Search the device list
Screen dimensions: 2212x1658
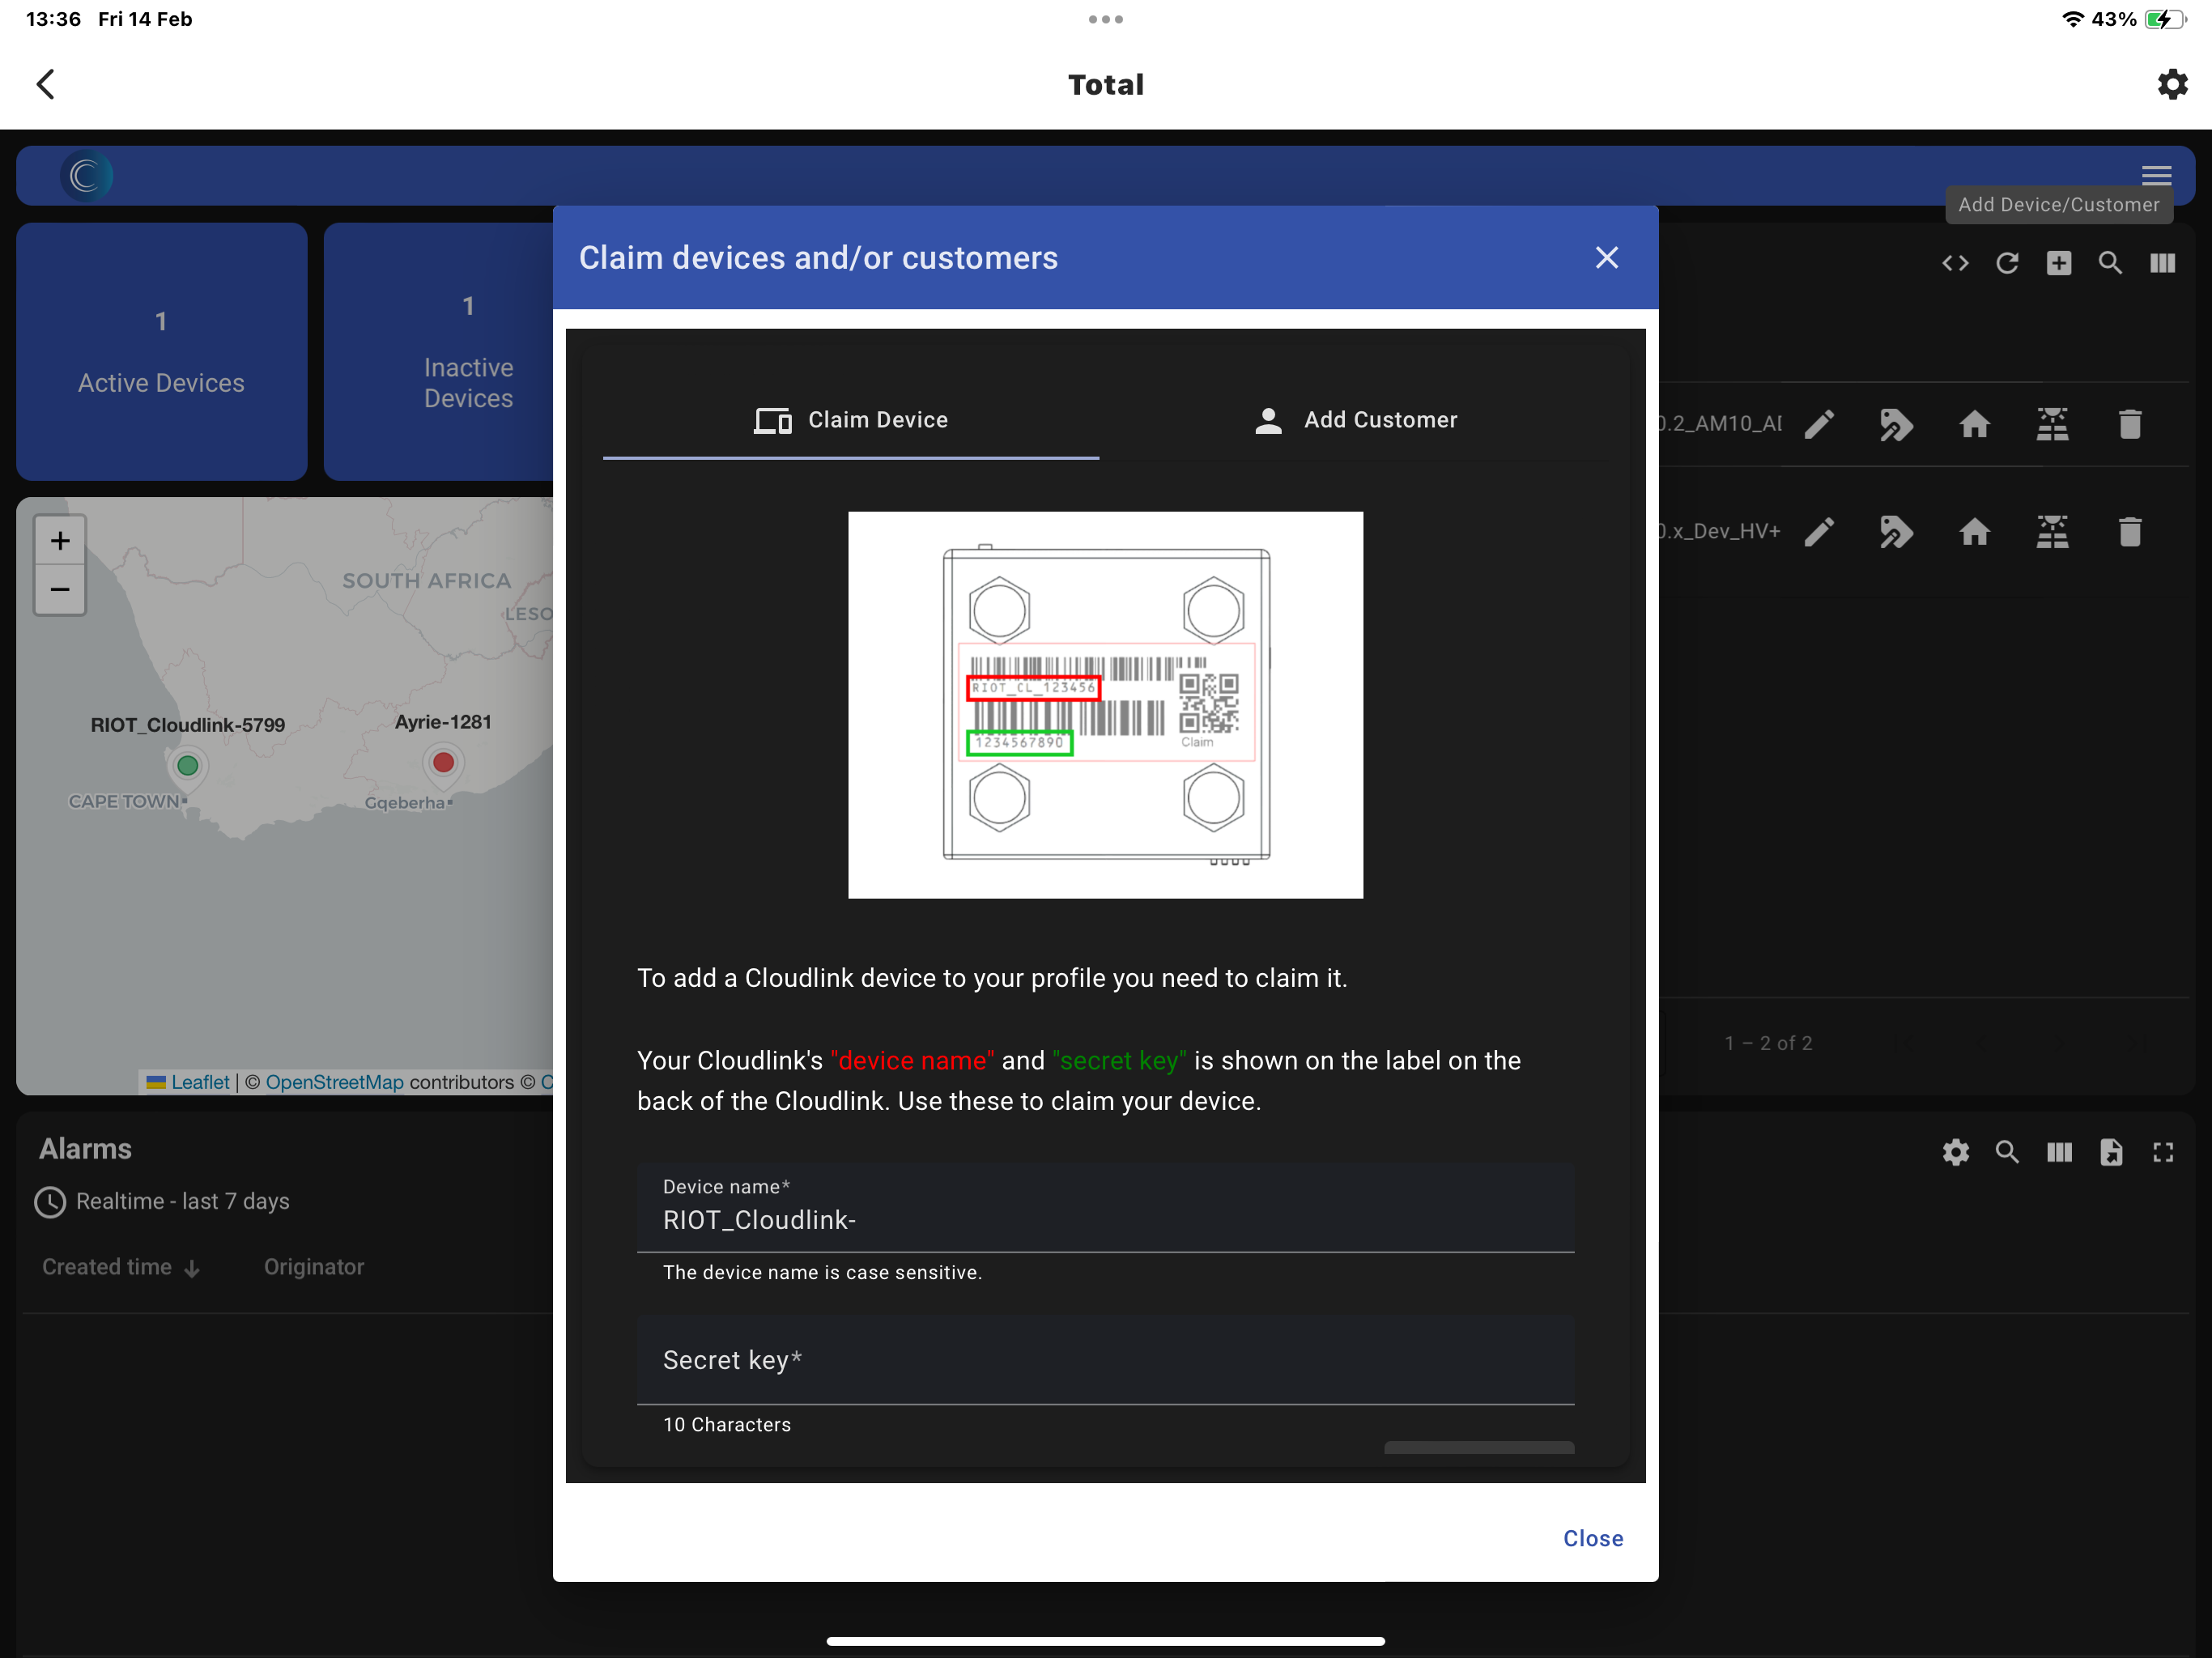click(2111, 263)
